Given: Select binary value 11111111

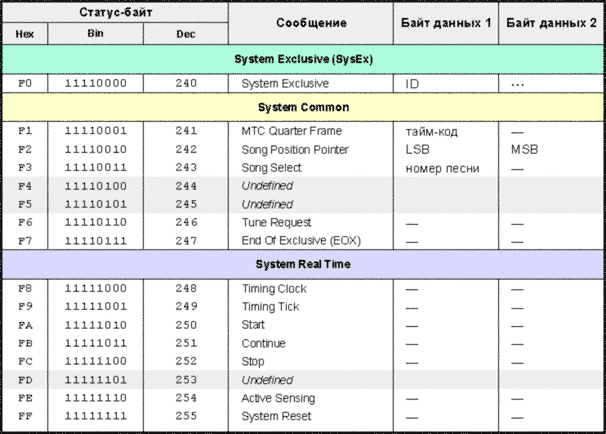Looking at the screenshot, I should tap(95, 417).
